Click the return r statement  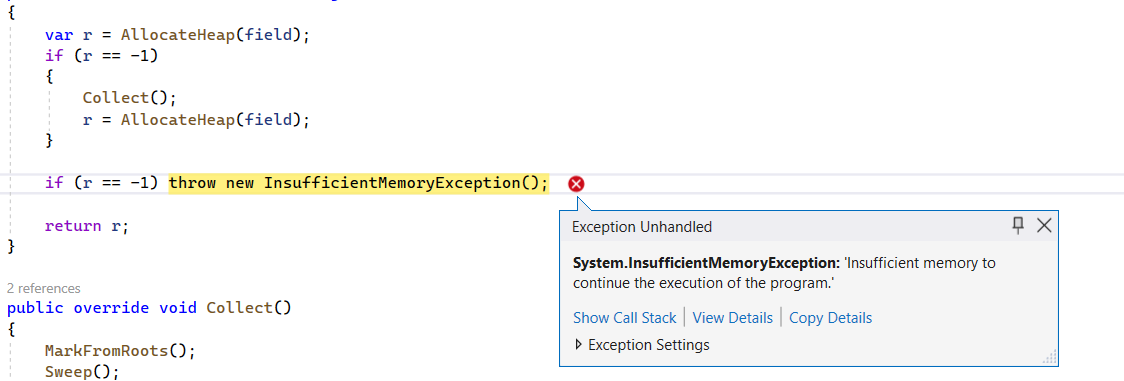pyautogui.click(x=87, y=226)
